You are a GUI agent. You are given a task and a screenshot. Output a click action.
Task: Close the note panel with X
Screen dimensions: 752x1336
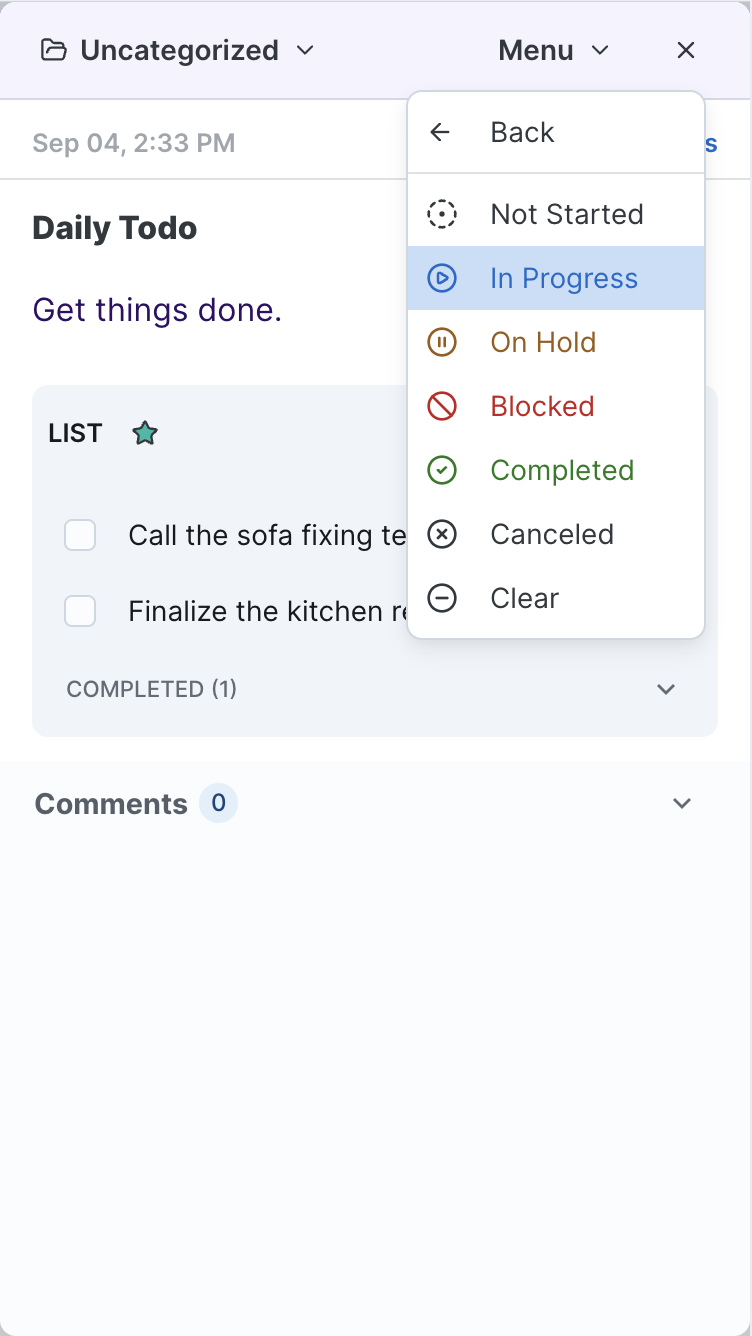tap(686, 50)
